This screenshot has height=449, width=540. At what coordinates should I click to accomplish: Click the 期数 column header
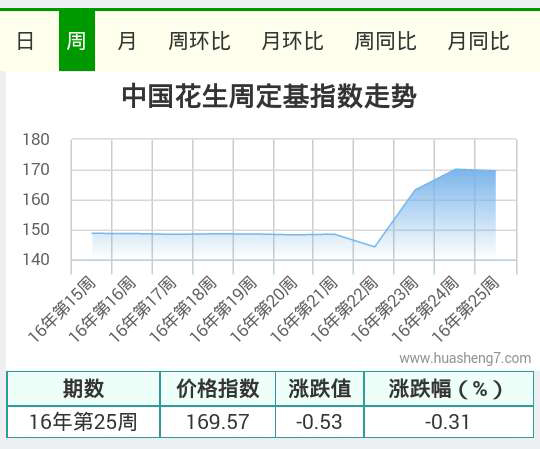pyautogui.click(x=83, y=388)
